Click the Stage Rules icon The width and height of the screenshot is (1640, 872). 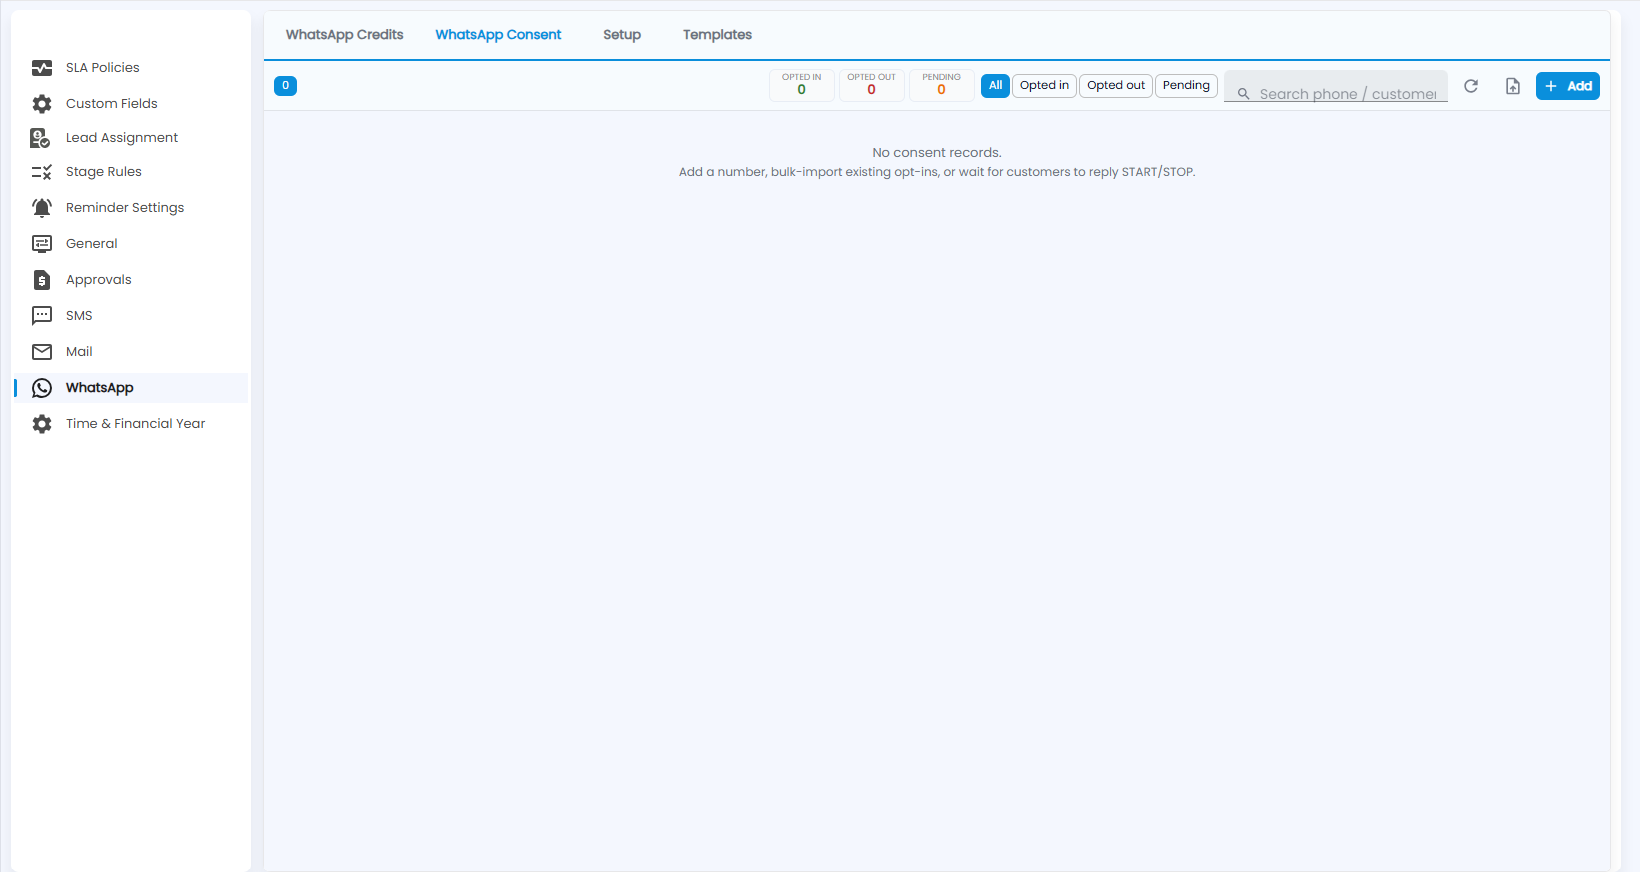(42, 172)
